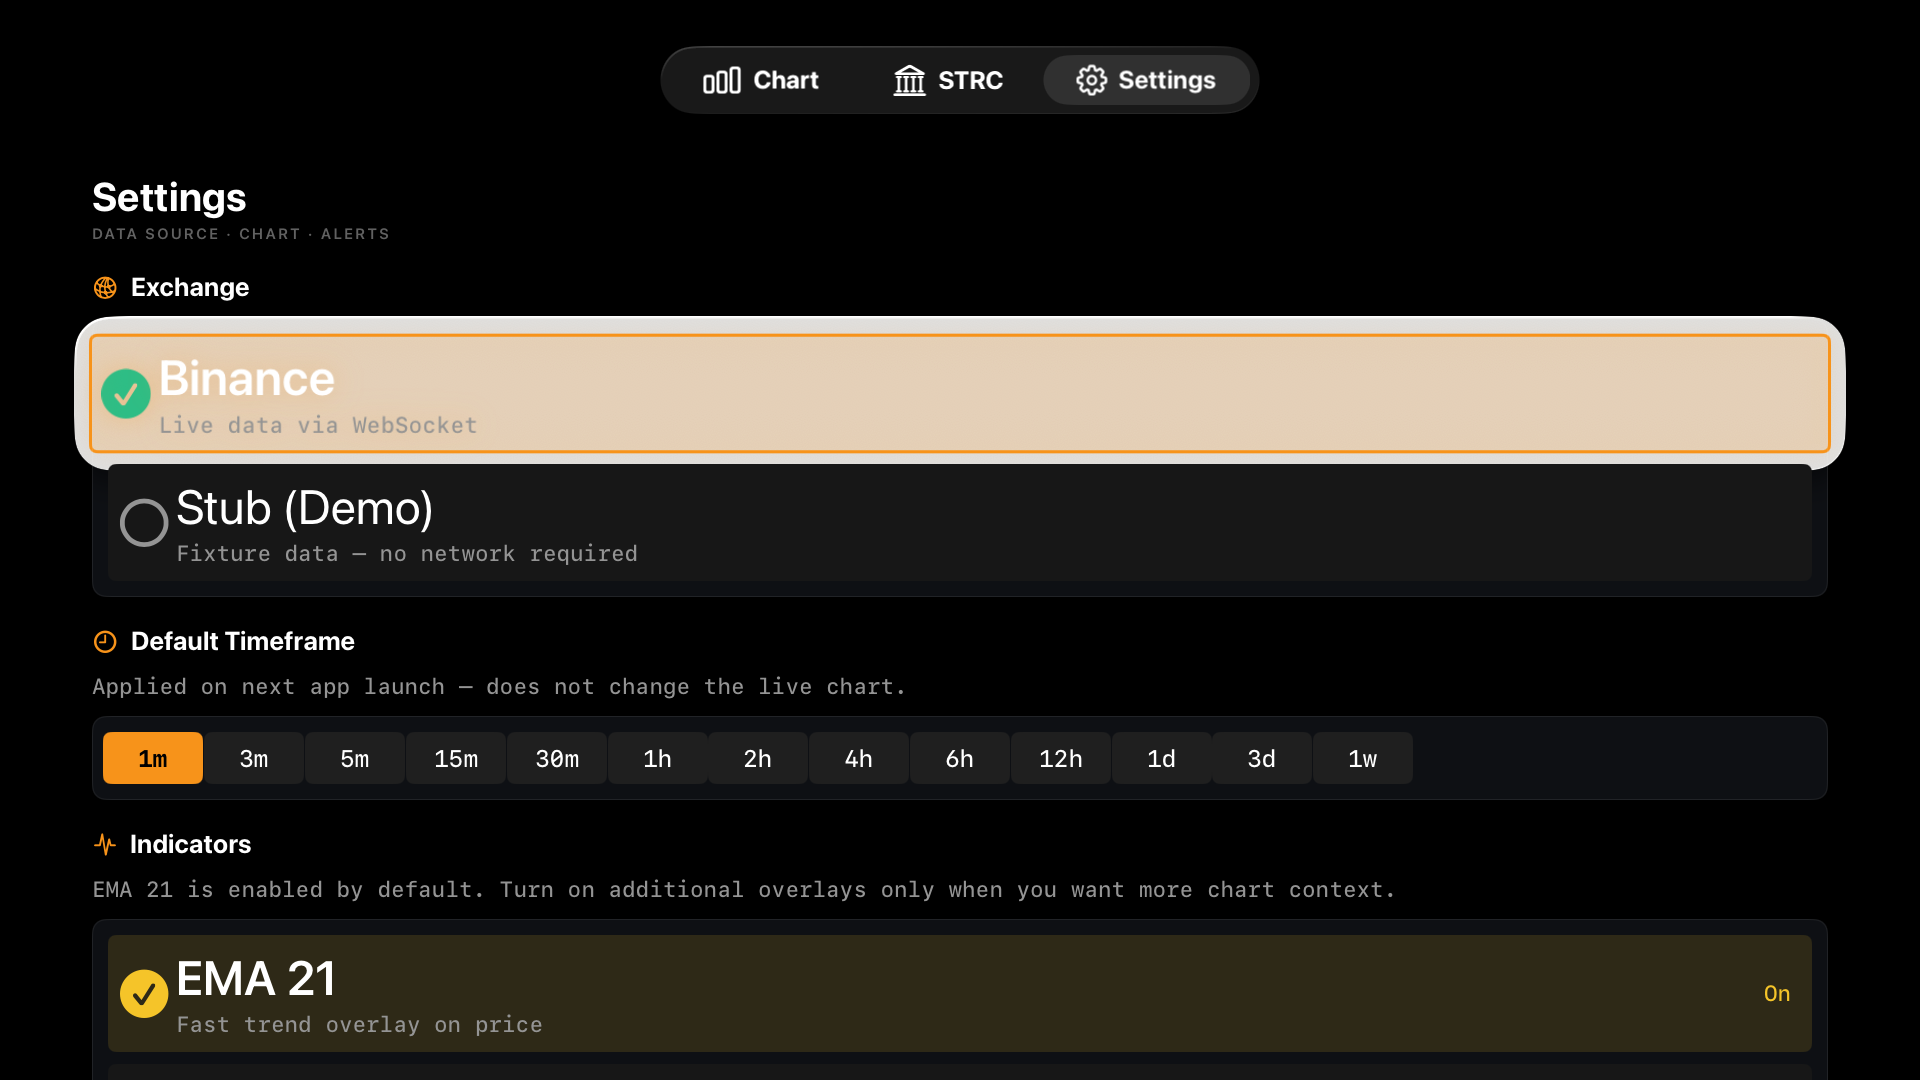The width and height of the screenshot is (1920, 1080).
Task: Set default timeframe to 30m
Action: [557, 758]
